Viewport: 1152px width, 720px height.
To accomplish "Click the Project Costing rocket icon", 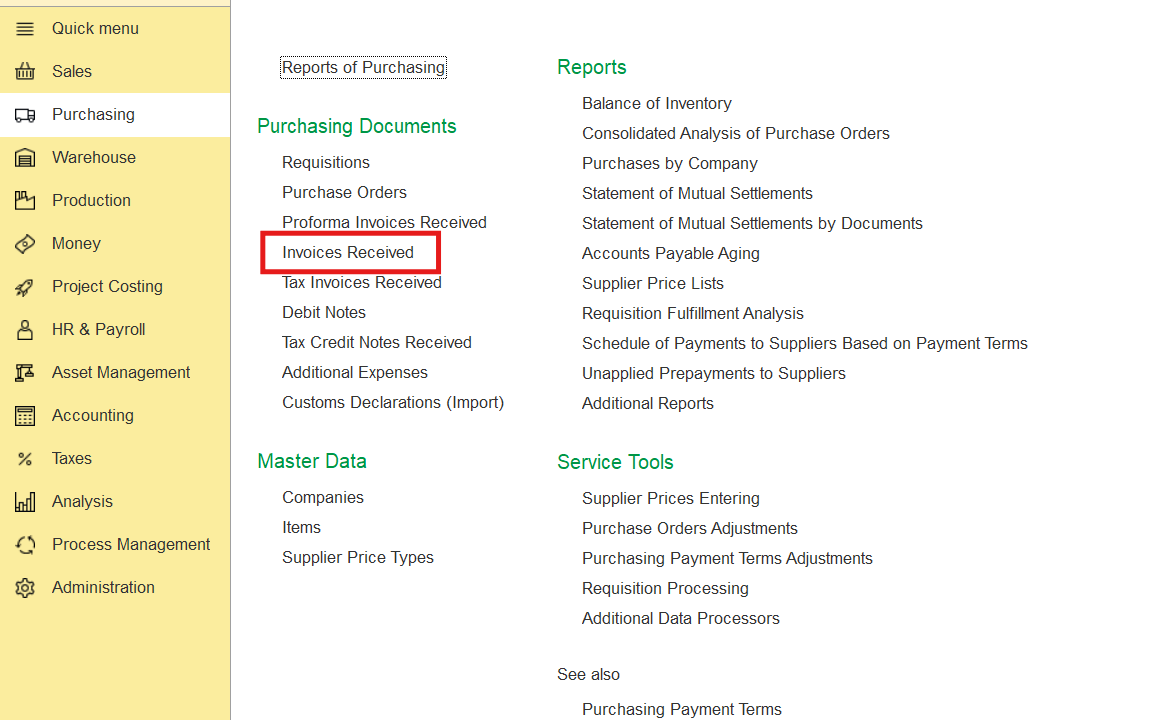I will coord(25,287).
